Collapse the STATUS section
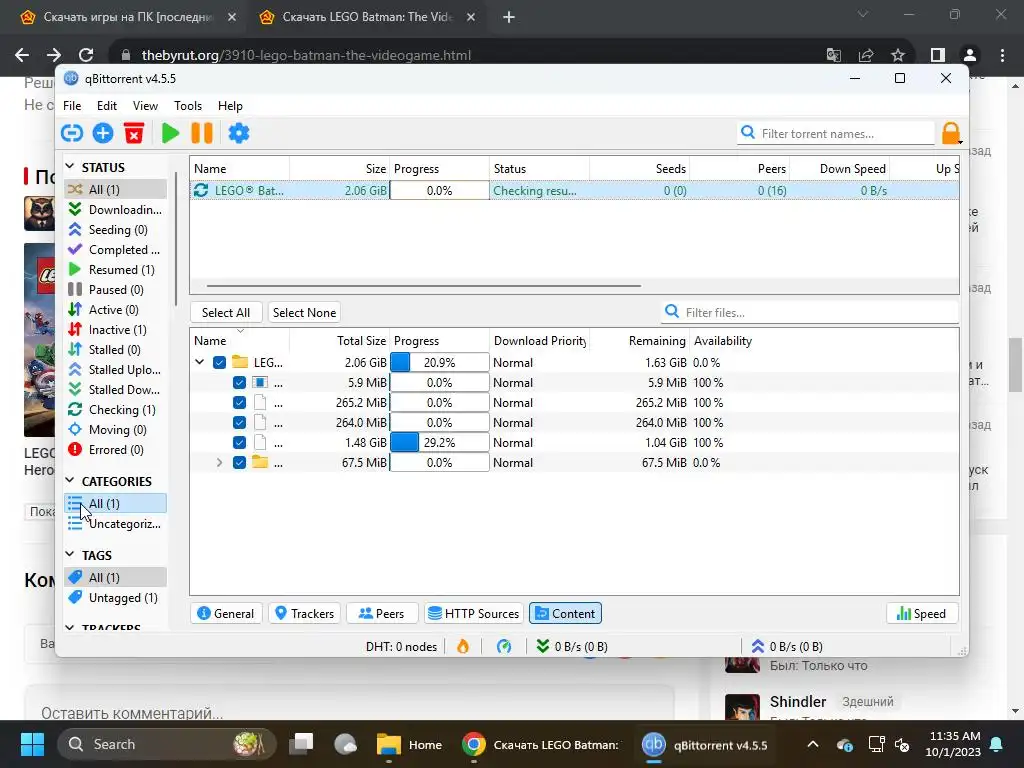Viewport: 1024px width, 768px height. pyautogui.click(x=70, y=167)
